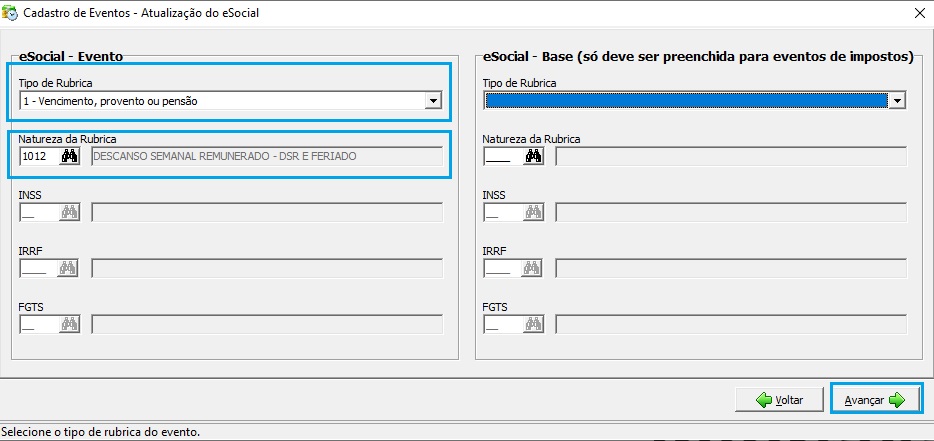Click the FGTS description box in eSocial - Evento
934x441 pixels.
[267, 324]
